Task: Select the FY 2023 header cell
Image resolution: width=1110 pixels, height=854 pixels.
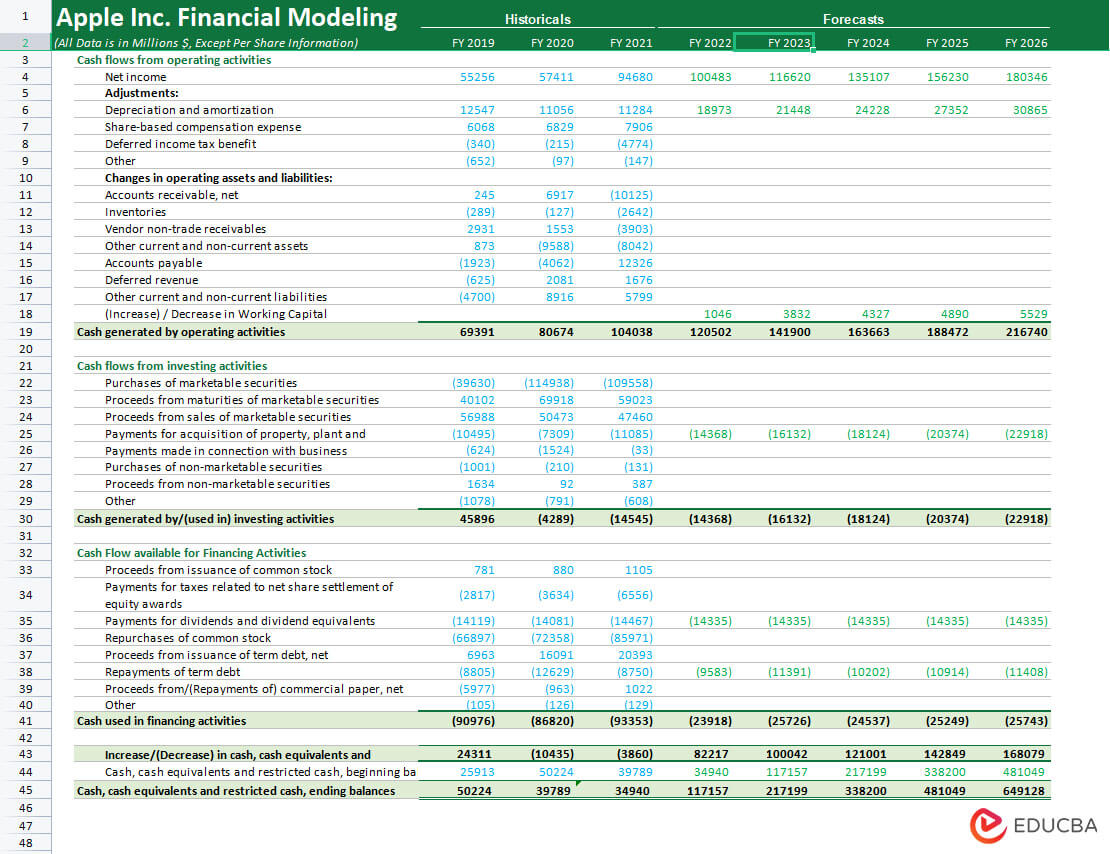Action: click(x=774, y=42)
